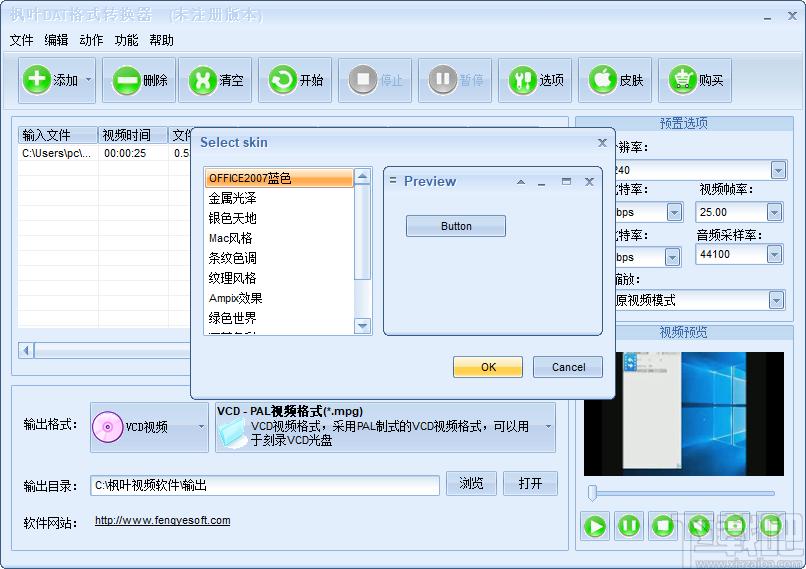Select the OFFICE2007蓝色 skin

point(279,178)
